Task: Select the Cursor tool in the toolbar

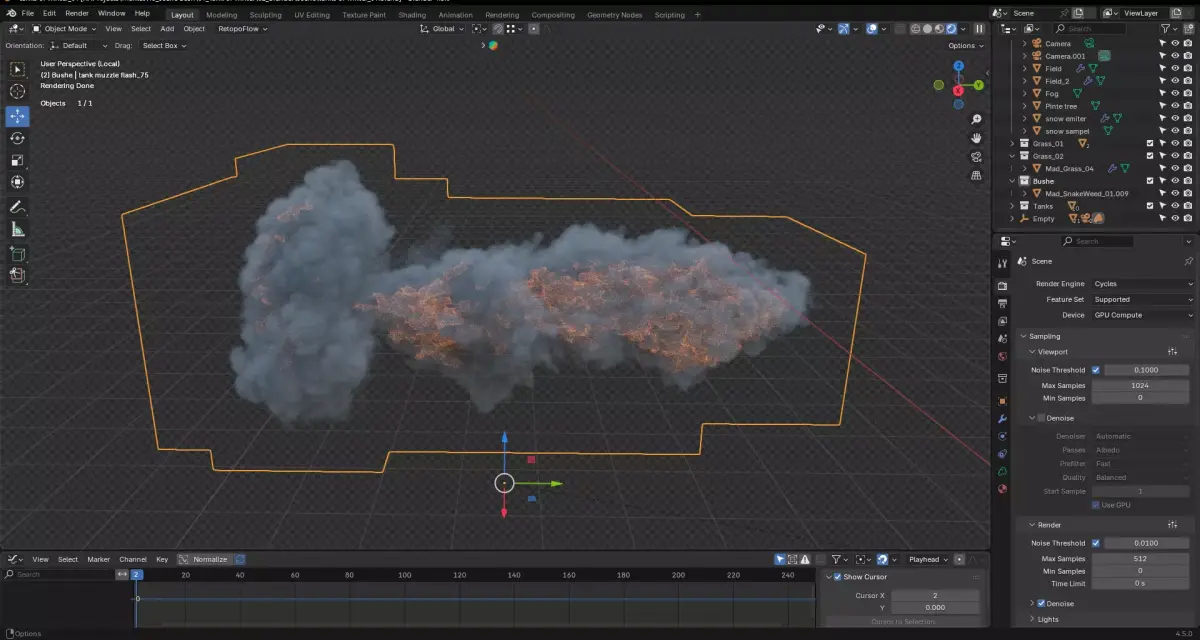Action: coord(18,91)
